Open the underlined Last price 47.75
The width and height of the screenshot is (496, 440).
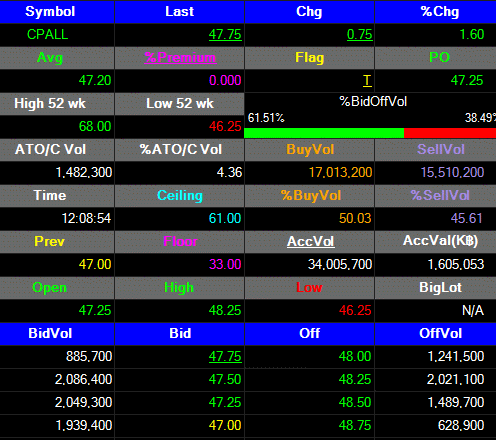coord(225,34)
